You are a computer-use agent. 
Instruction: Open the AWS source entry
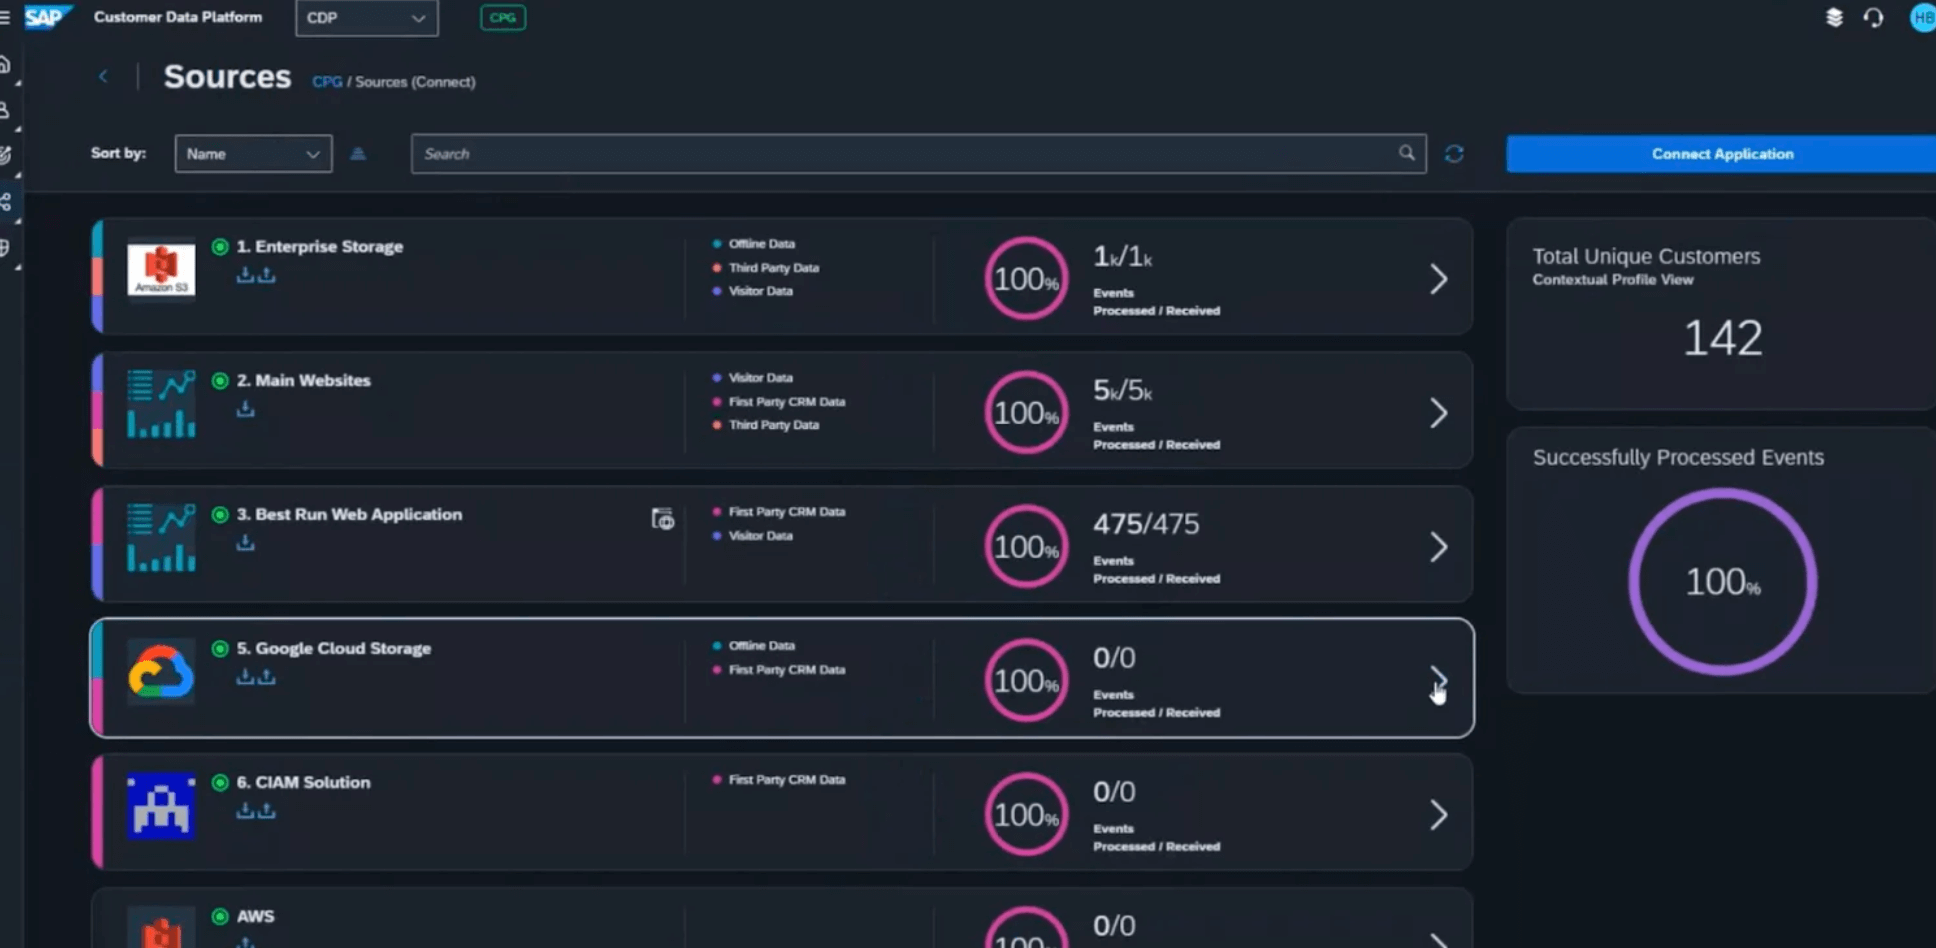coord(255,916)
